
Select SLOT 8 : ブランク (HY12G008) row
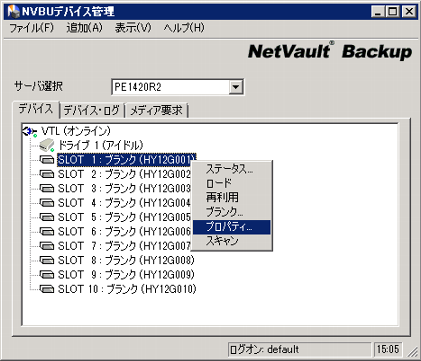126,260
